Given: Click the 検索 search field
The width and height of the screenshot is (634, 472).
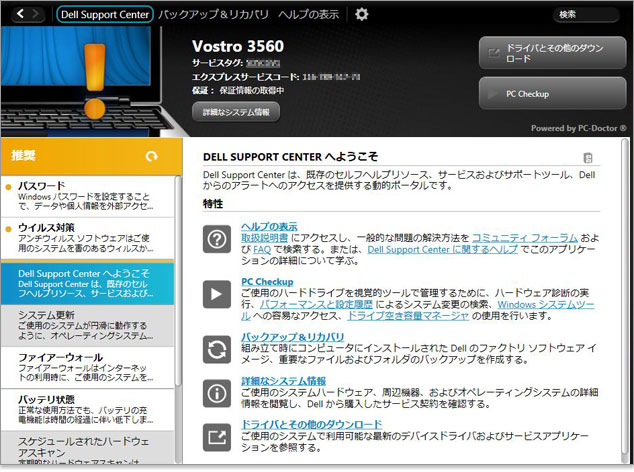Looking at the screenshot, I should coord(585,15).
